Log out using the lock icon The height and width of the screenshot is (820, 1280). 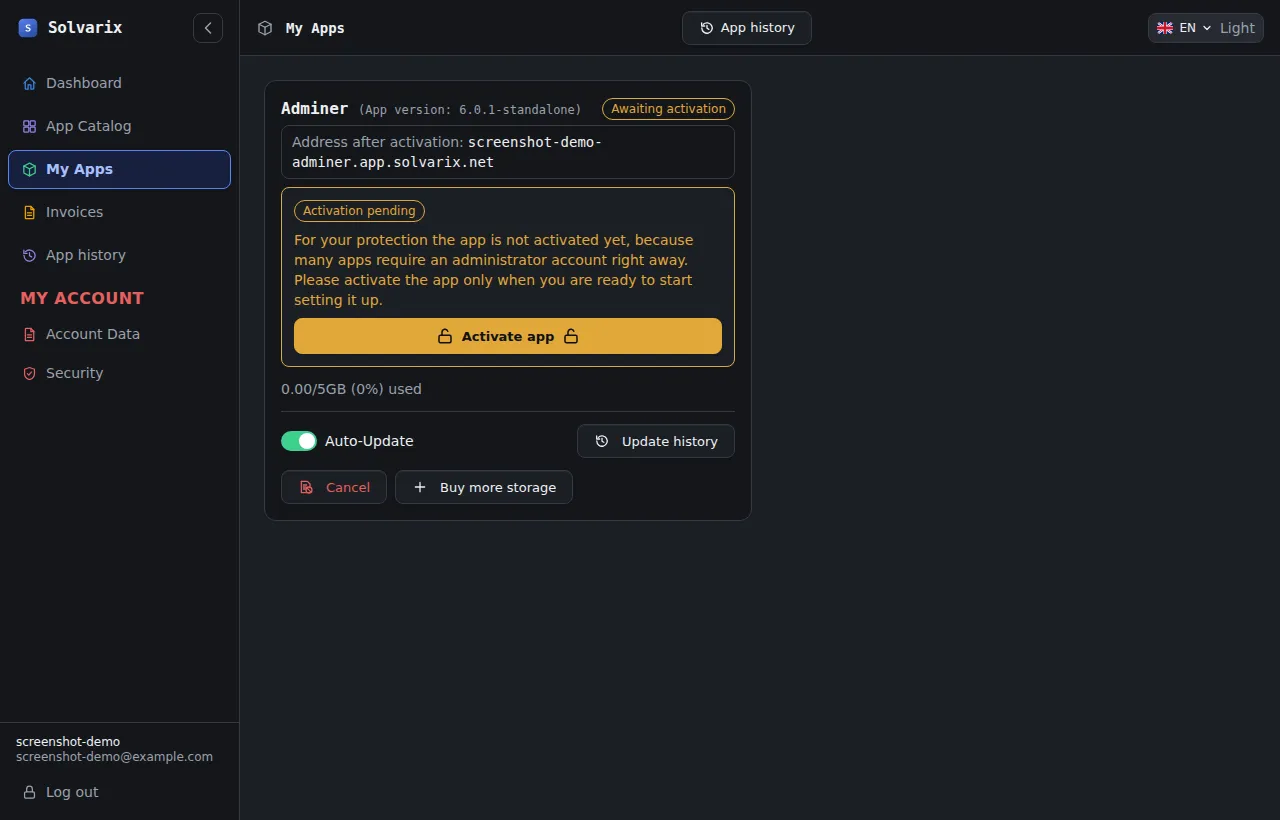pos(30,792)
